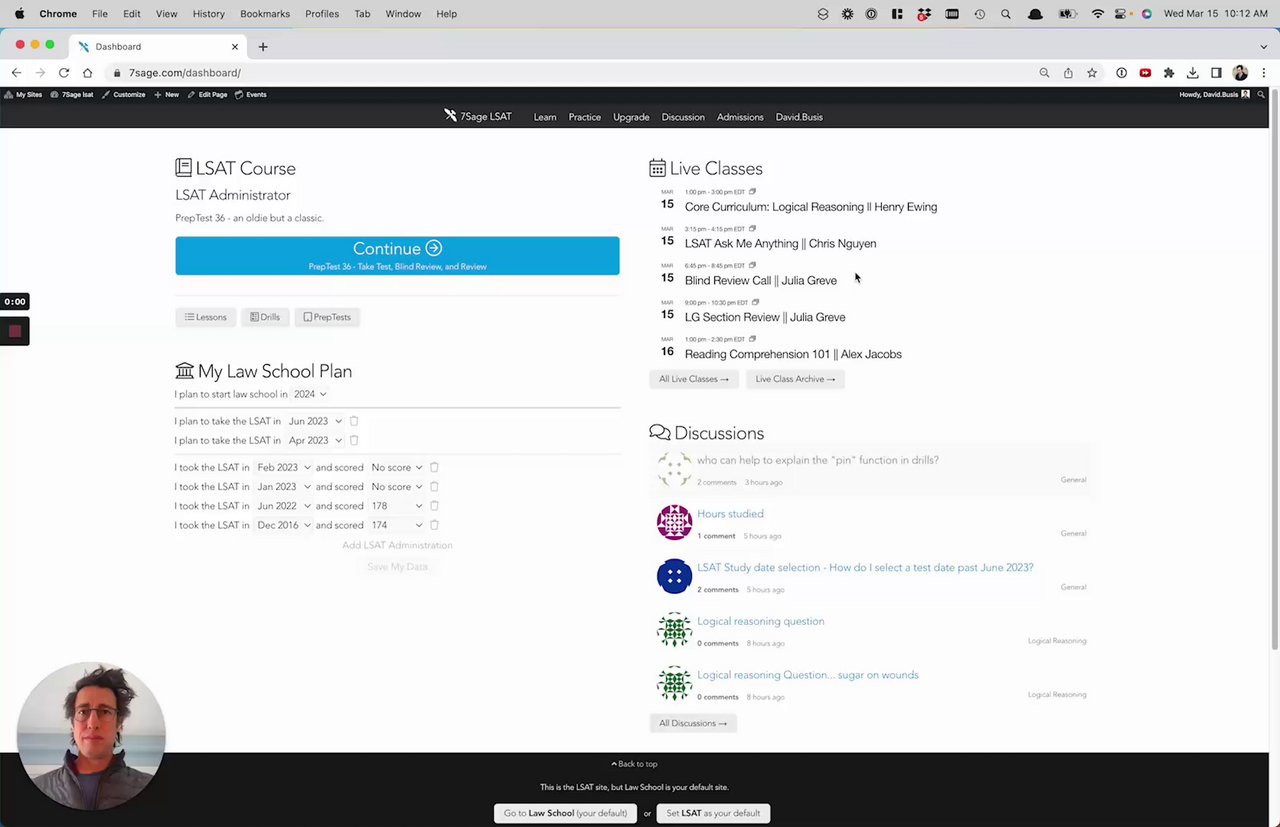Delete the Feb 2023 LSAT score row
The width and height of the screenshot is (1280, 827).
[434, 467]
